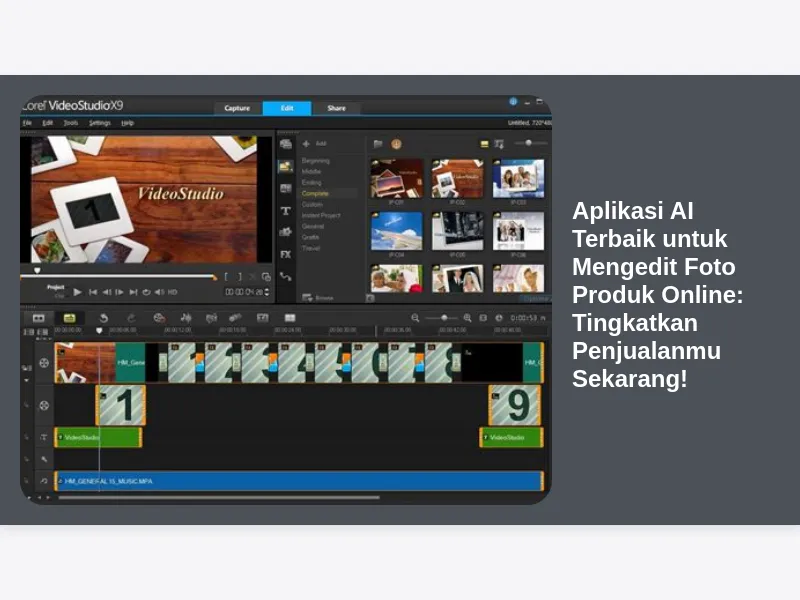This screenshot has height=600, width=800.
Task: Select the Complete category
Action: (315, 193)
